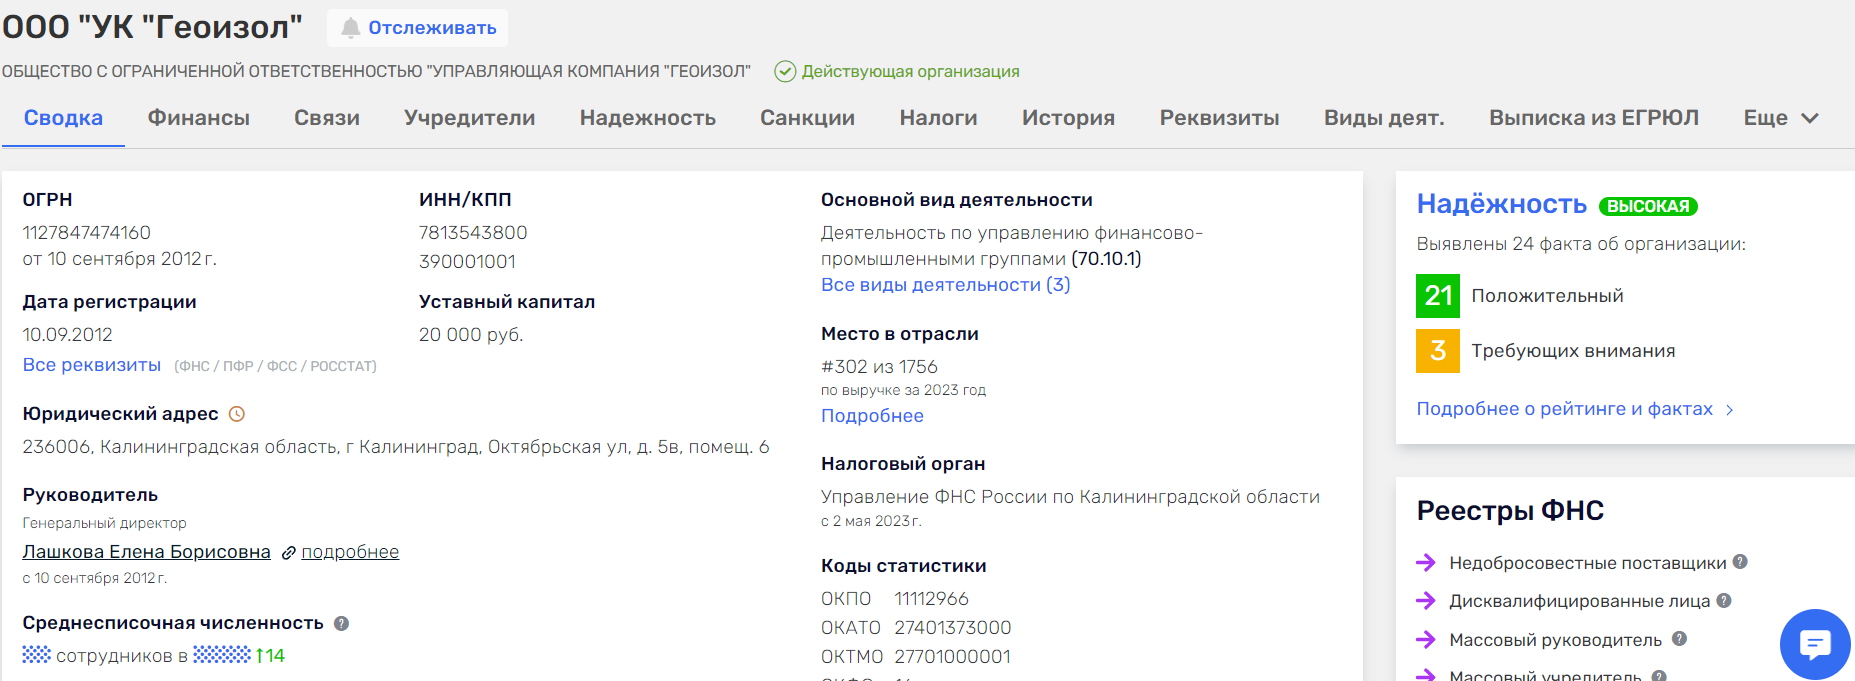Click the help icon beside Недобросовестные поставщики
This screenshot has width=1855, height=681.
(x=1740, y=562)
